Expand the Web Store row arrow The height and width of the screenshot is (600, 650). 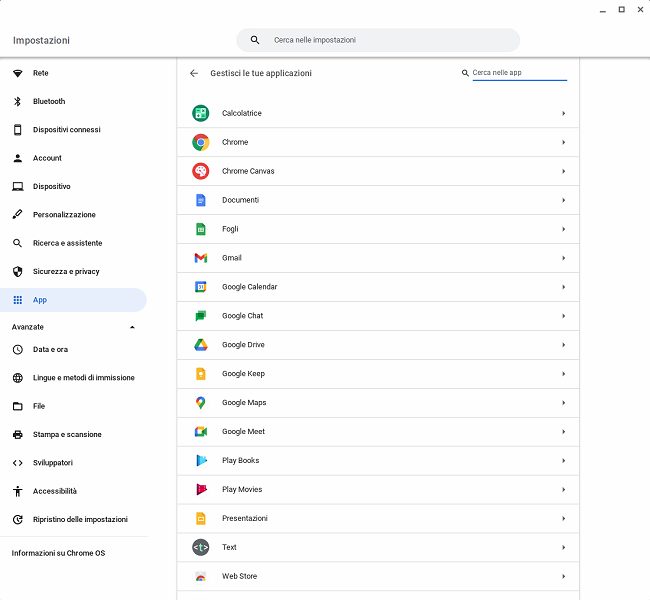click(x=564, y=576)
